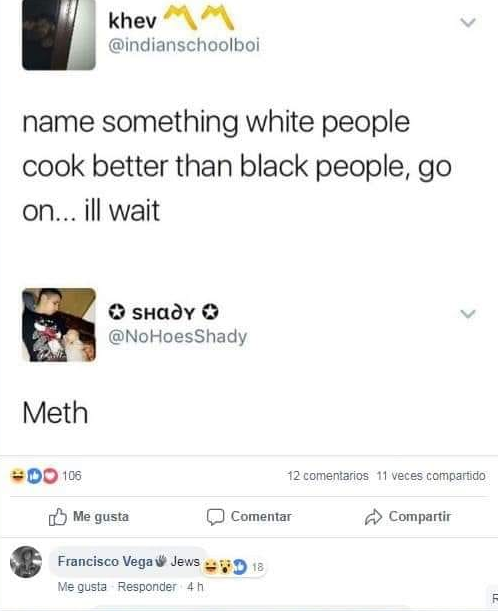Open SHADY's profile picture
This screenshot has height=611, width=498.
[59, 325]
